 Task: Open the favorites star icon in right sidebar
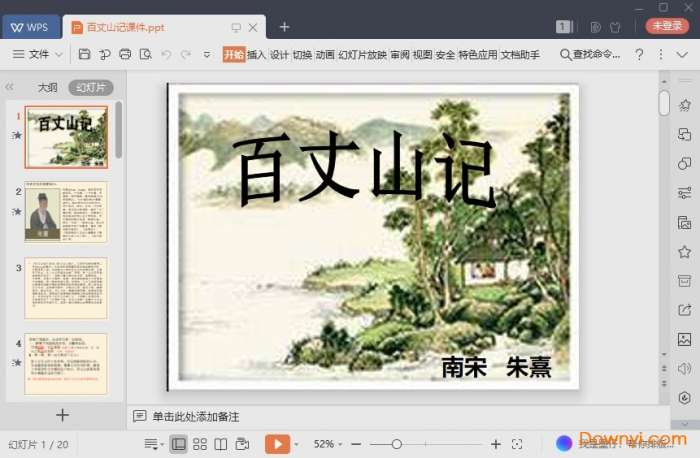click(x=684, y=252)
